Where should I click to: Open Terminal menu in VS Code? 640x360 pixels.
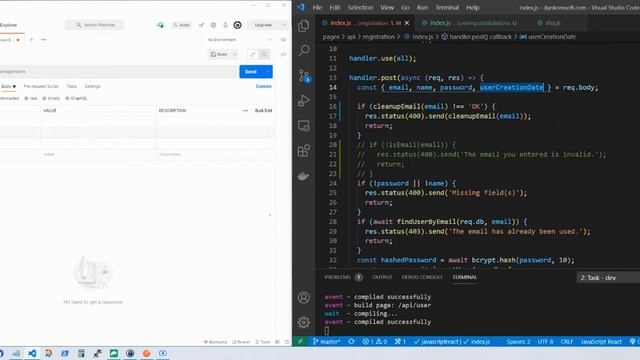point(447,7)
